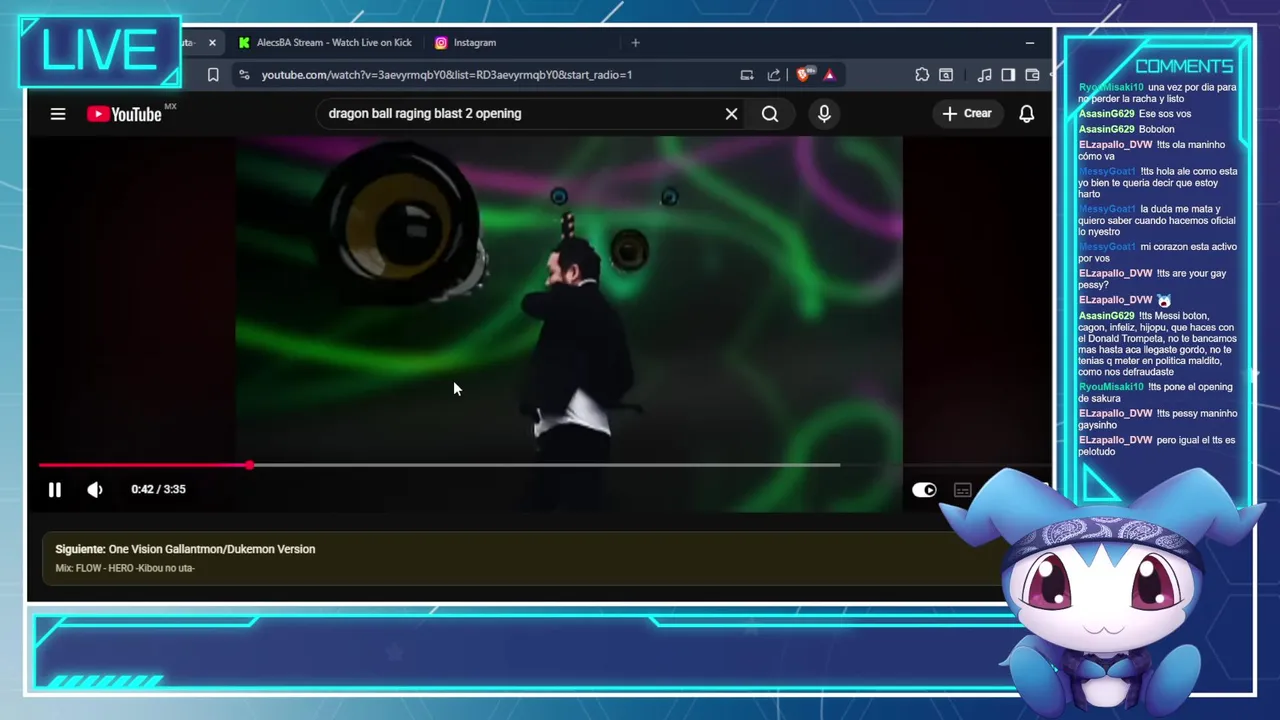View site information icon in address bar
The width and height of the screenshot is (1280, 720).
(244, 75)
